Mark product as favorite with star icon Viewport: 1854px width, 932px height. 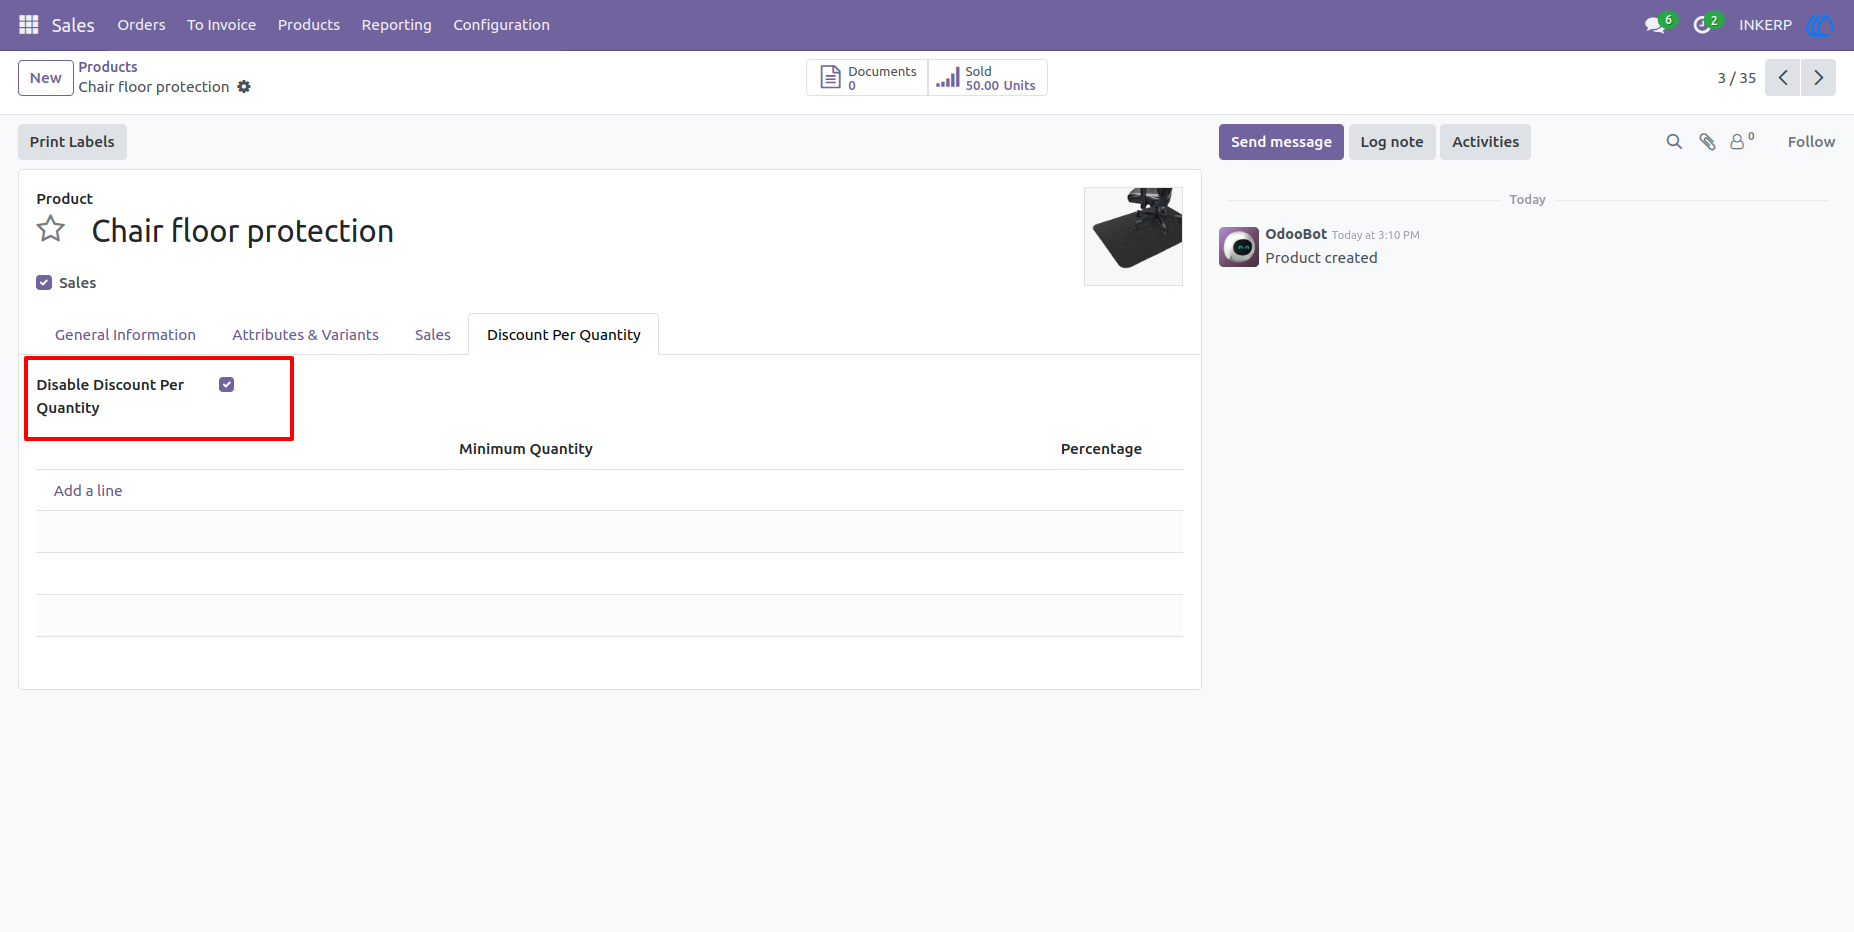[51, 229]
